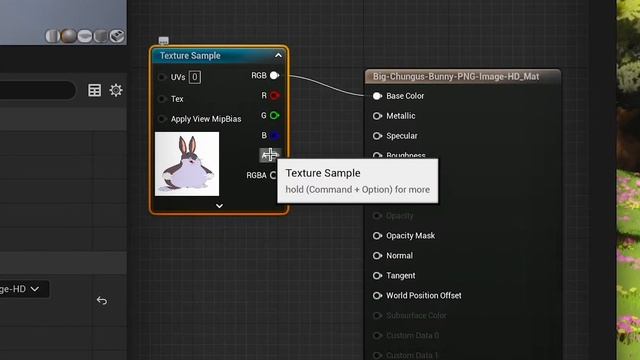Click the Tangent input pin
The image size is (640, 360).
tap(377, 276)
